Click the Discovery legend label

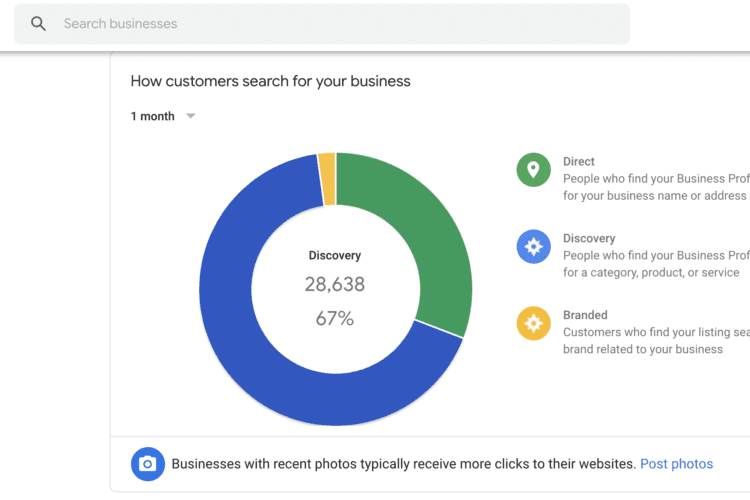tap(589, 238)
